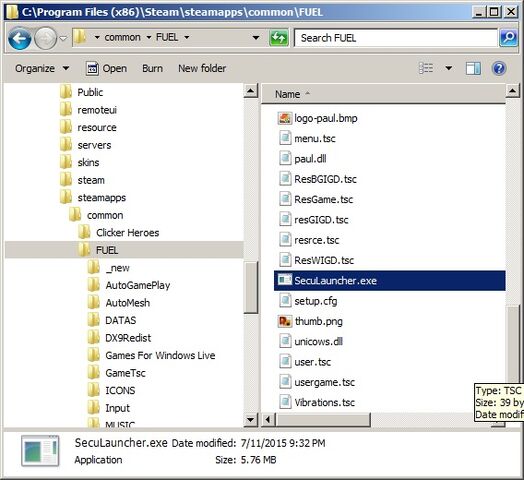
Task: Click the SecuLauncher.exe application icon
Action: tap(285, 280)
